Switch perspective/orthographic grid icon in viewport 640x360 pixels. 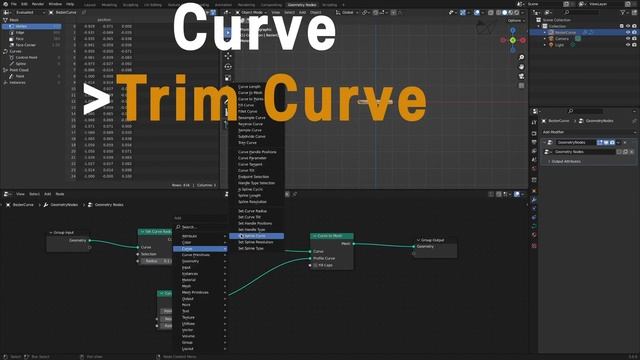(x=521, y=86)
